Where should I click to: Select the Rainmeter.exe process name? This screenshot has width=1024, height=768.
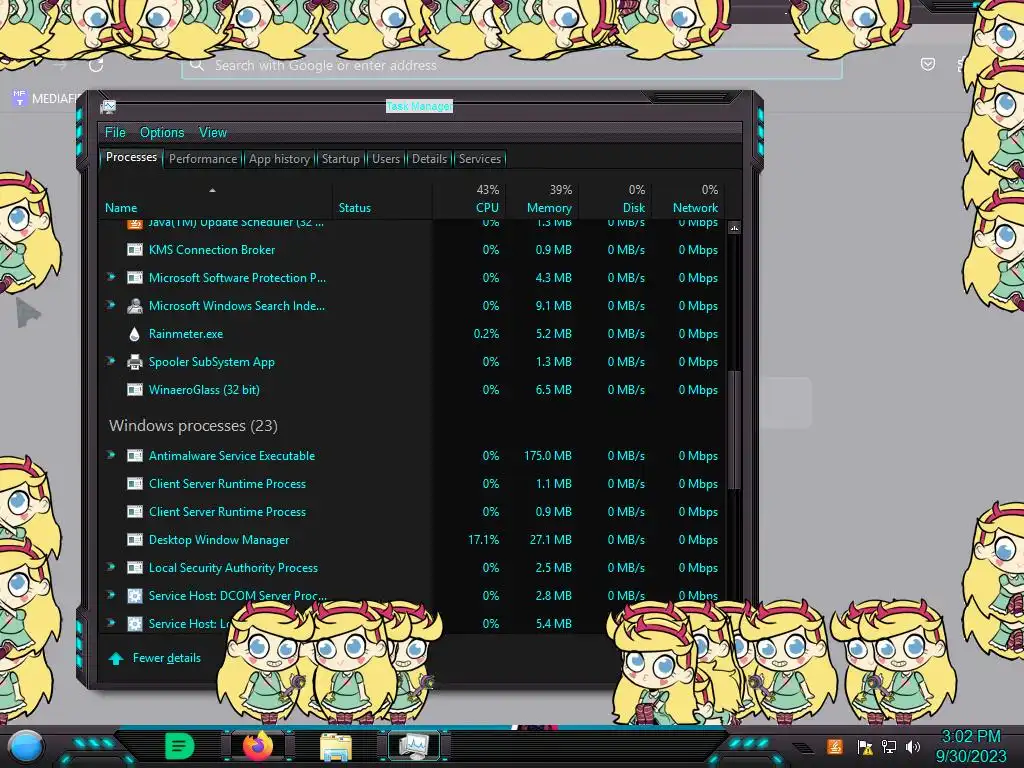(x=185, y=334)
